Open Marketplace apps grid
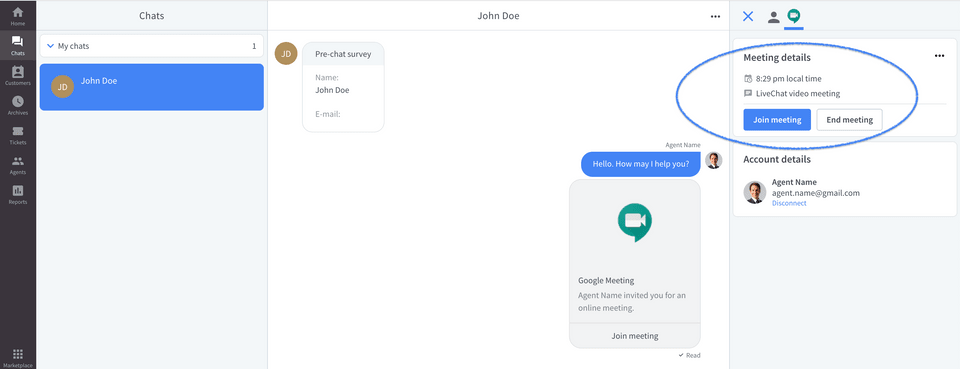 click(18, 357)
